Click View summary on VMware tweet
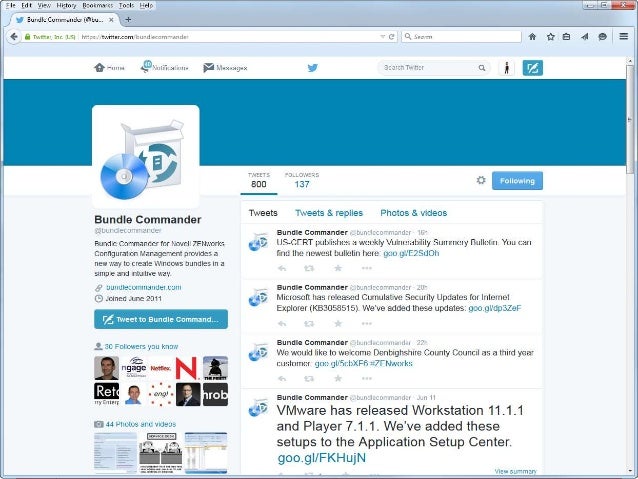 pyautogui.click(x=516, y=471)
